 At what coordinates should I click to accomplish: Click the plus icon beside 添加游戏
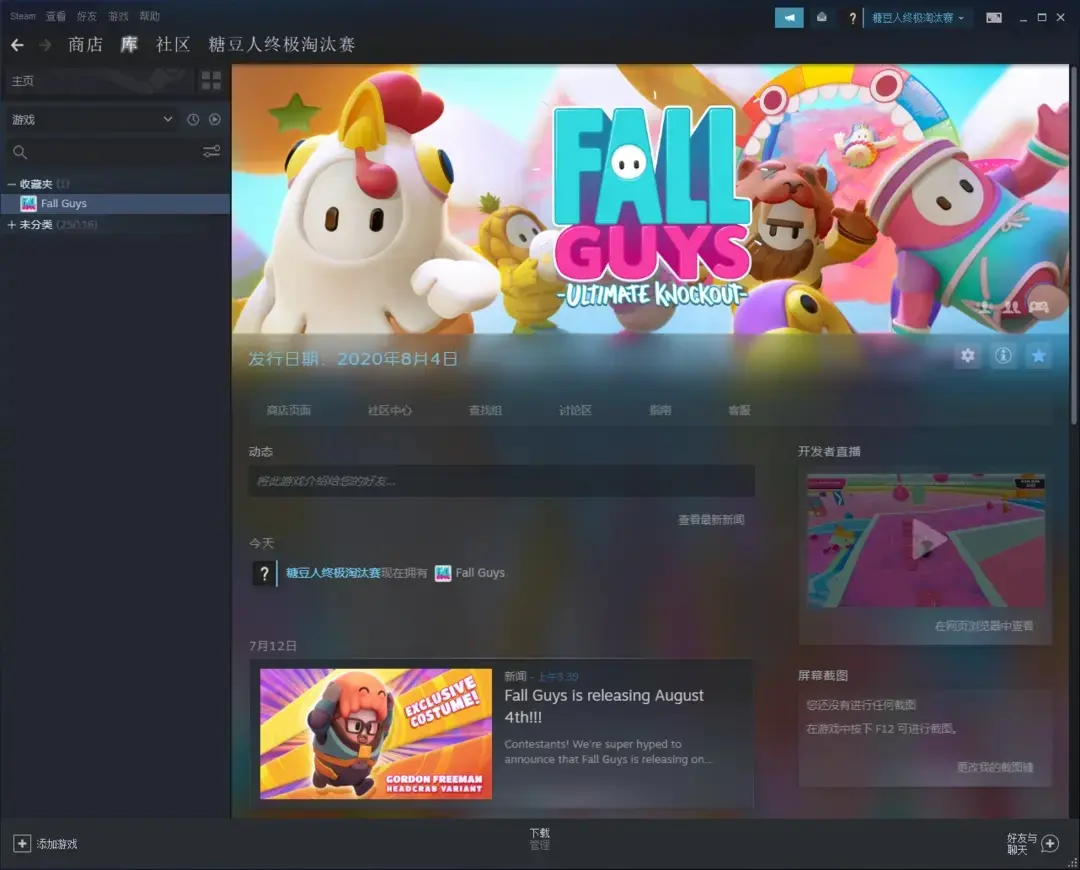click(x=22, y=844)
